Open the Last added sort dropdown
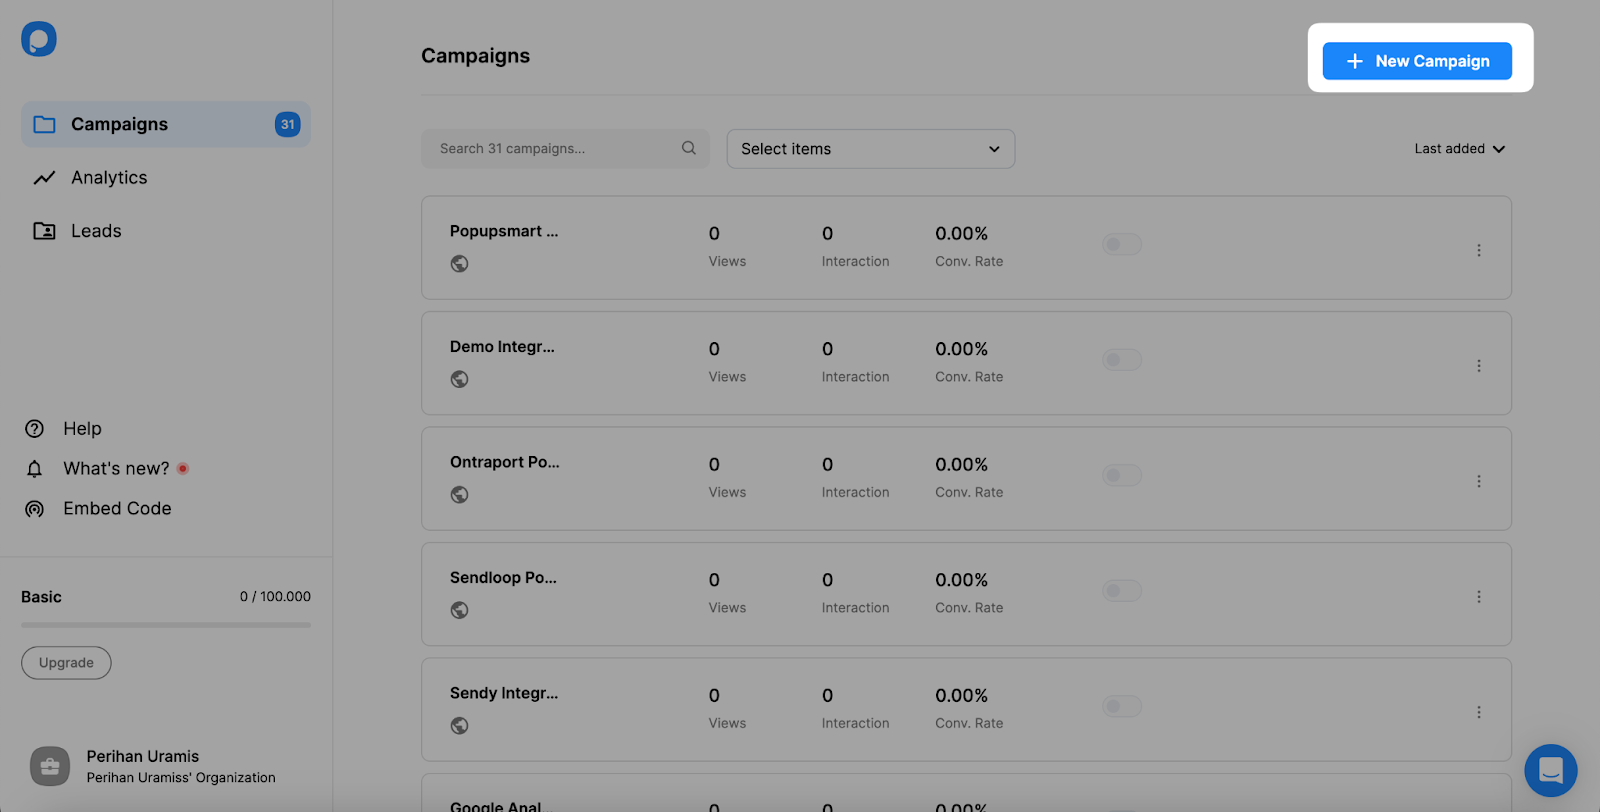Image resolution: width=1600 pixels, height=812 pixels. point(1459,149)
